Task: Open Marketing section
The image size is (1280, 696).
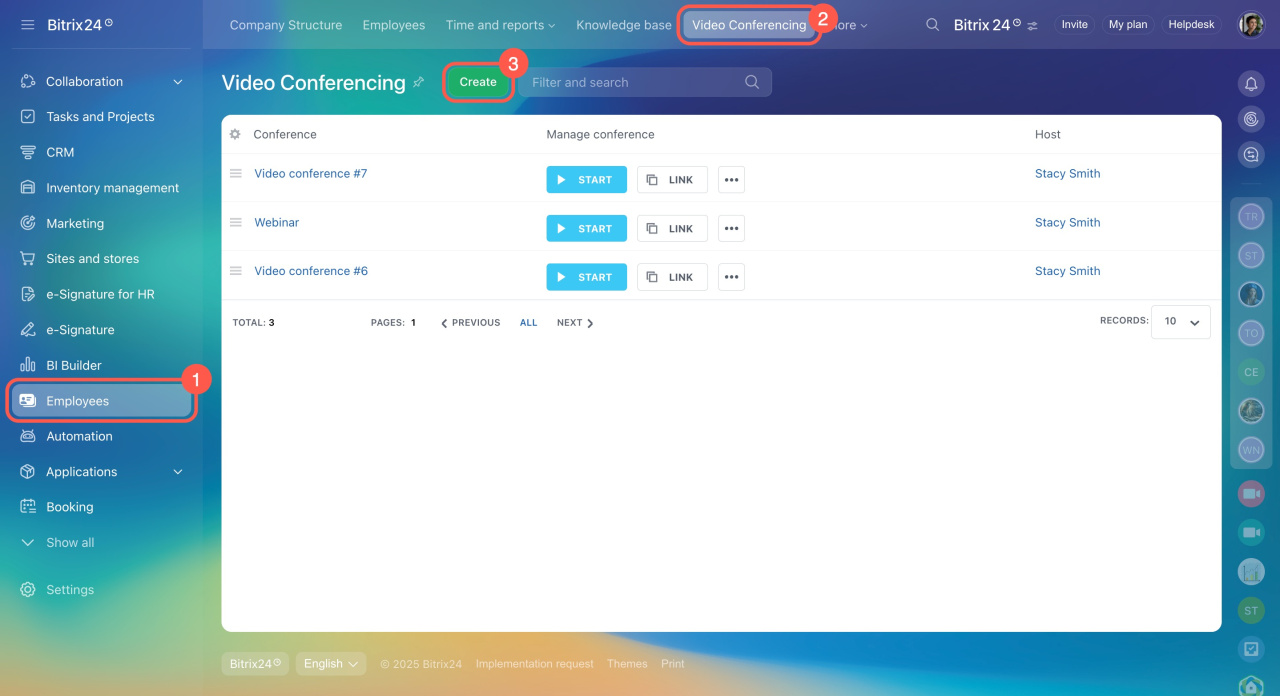Action: tap(75, 223)
